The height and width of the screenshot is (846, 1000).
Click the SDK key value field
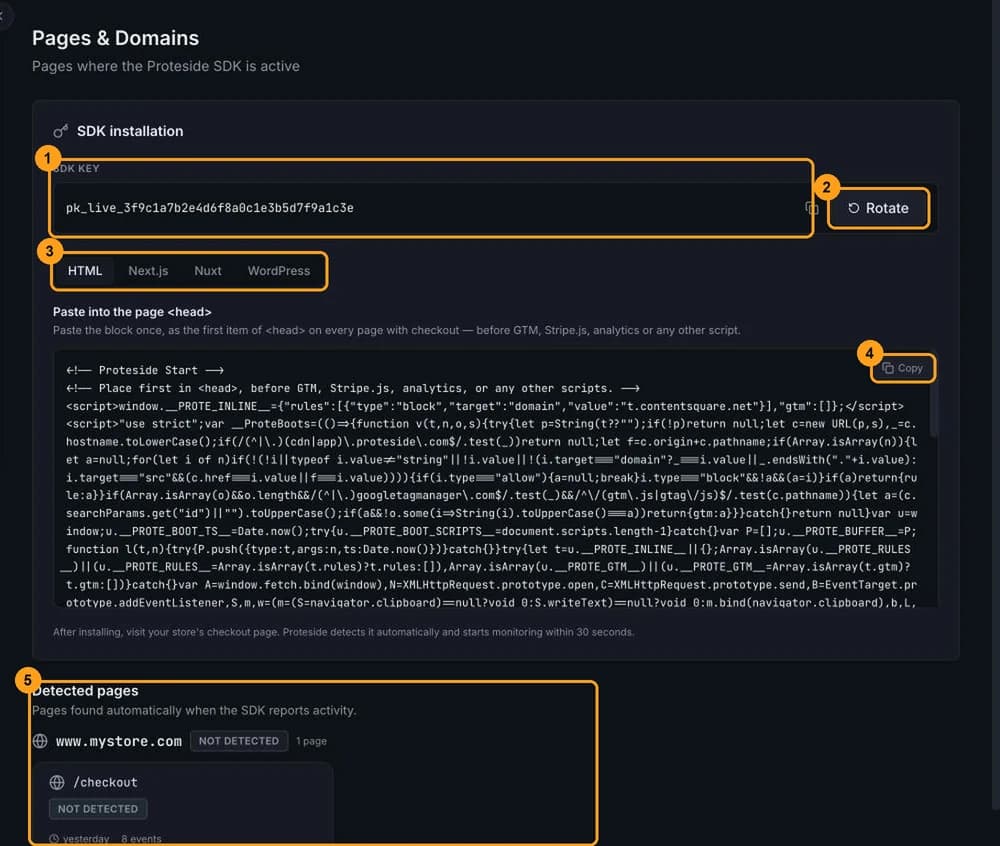(432, 208)
